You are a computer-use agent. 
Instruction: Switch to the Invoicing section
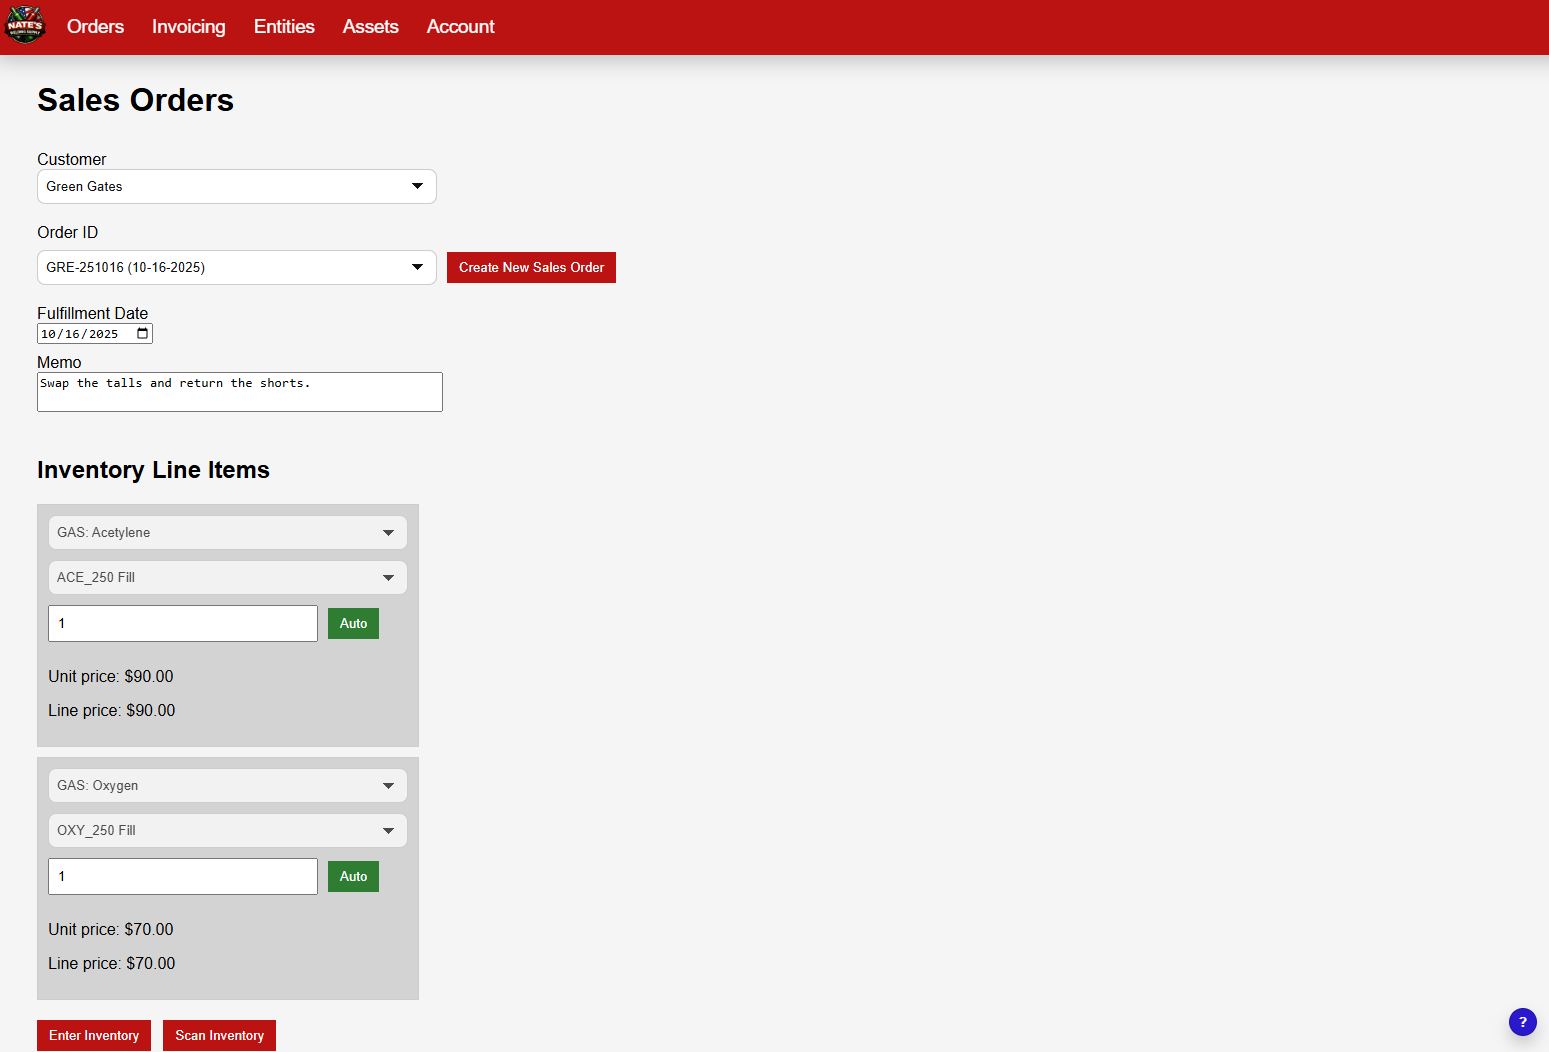tap(188, 27)
